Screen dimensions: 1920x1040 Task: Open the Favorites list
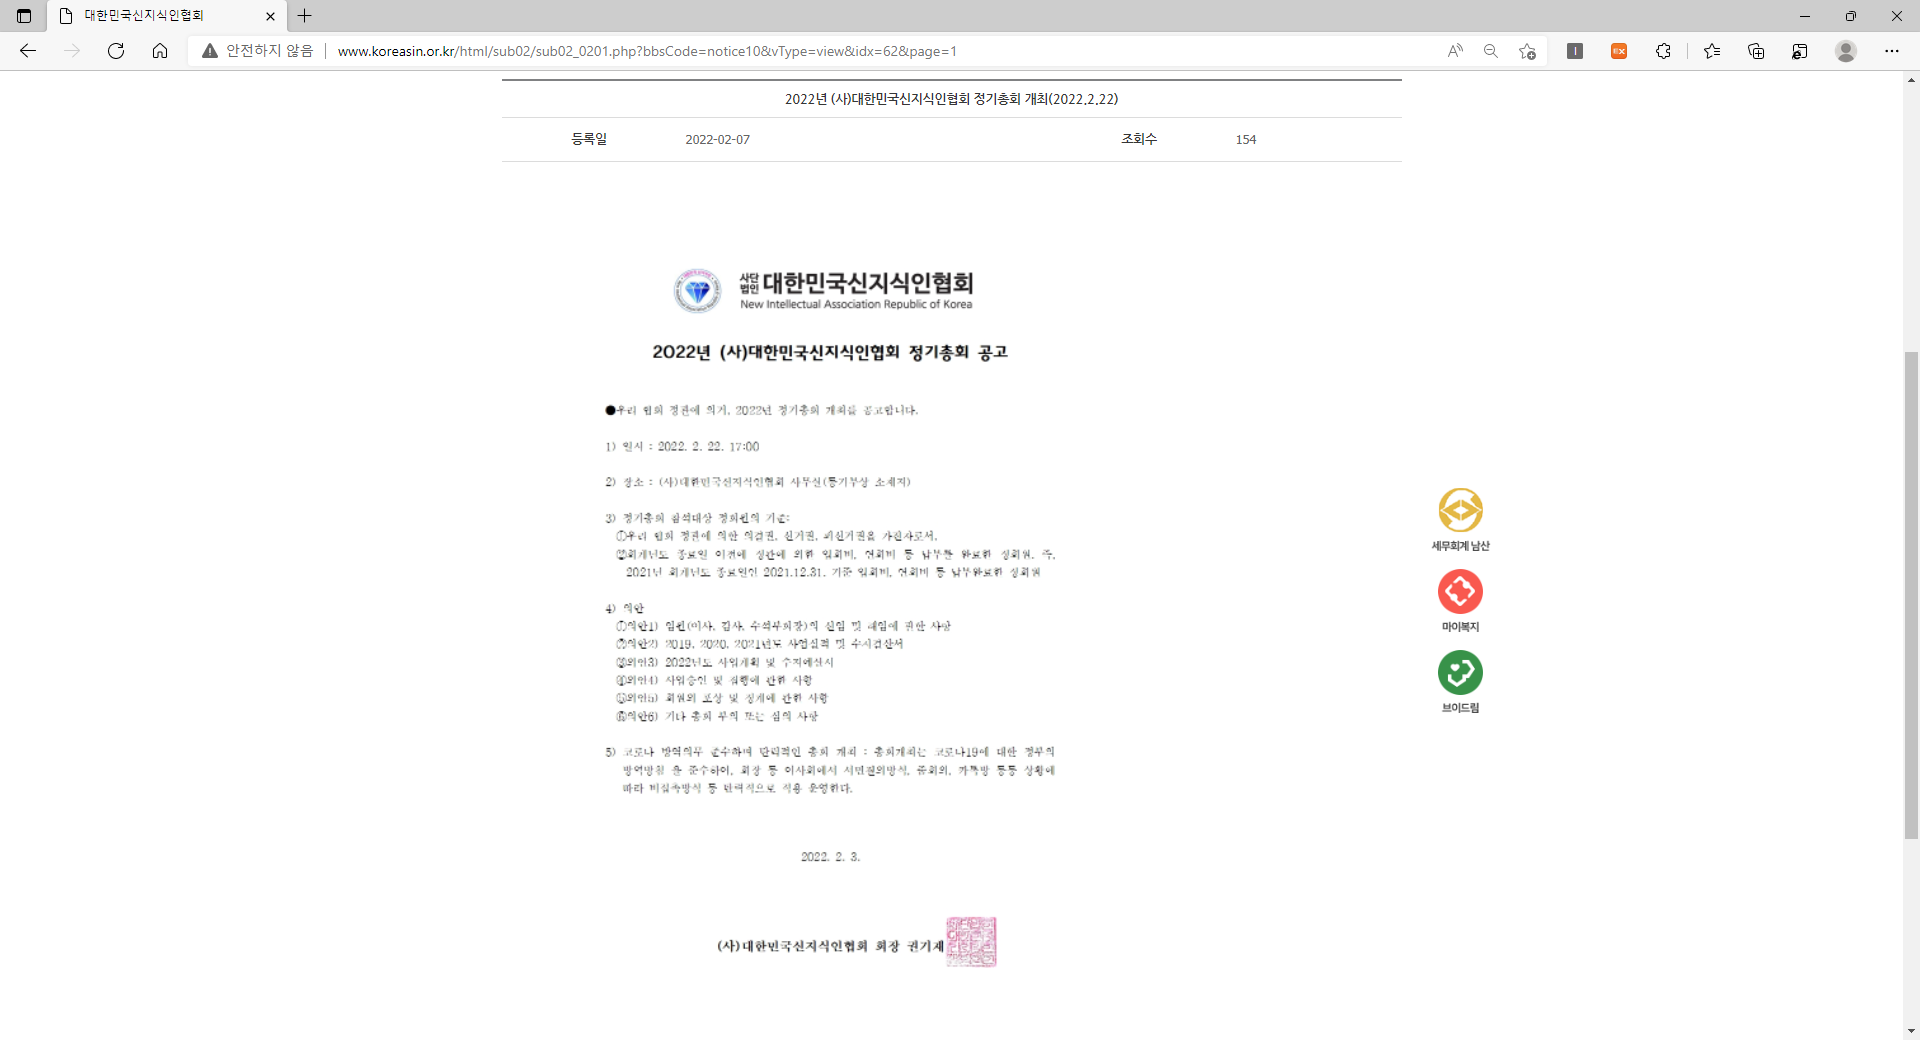pos(1712,51)
